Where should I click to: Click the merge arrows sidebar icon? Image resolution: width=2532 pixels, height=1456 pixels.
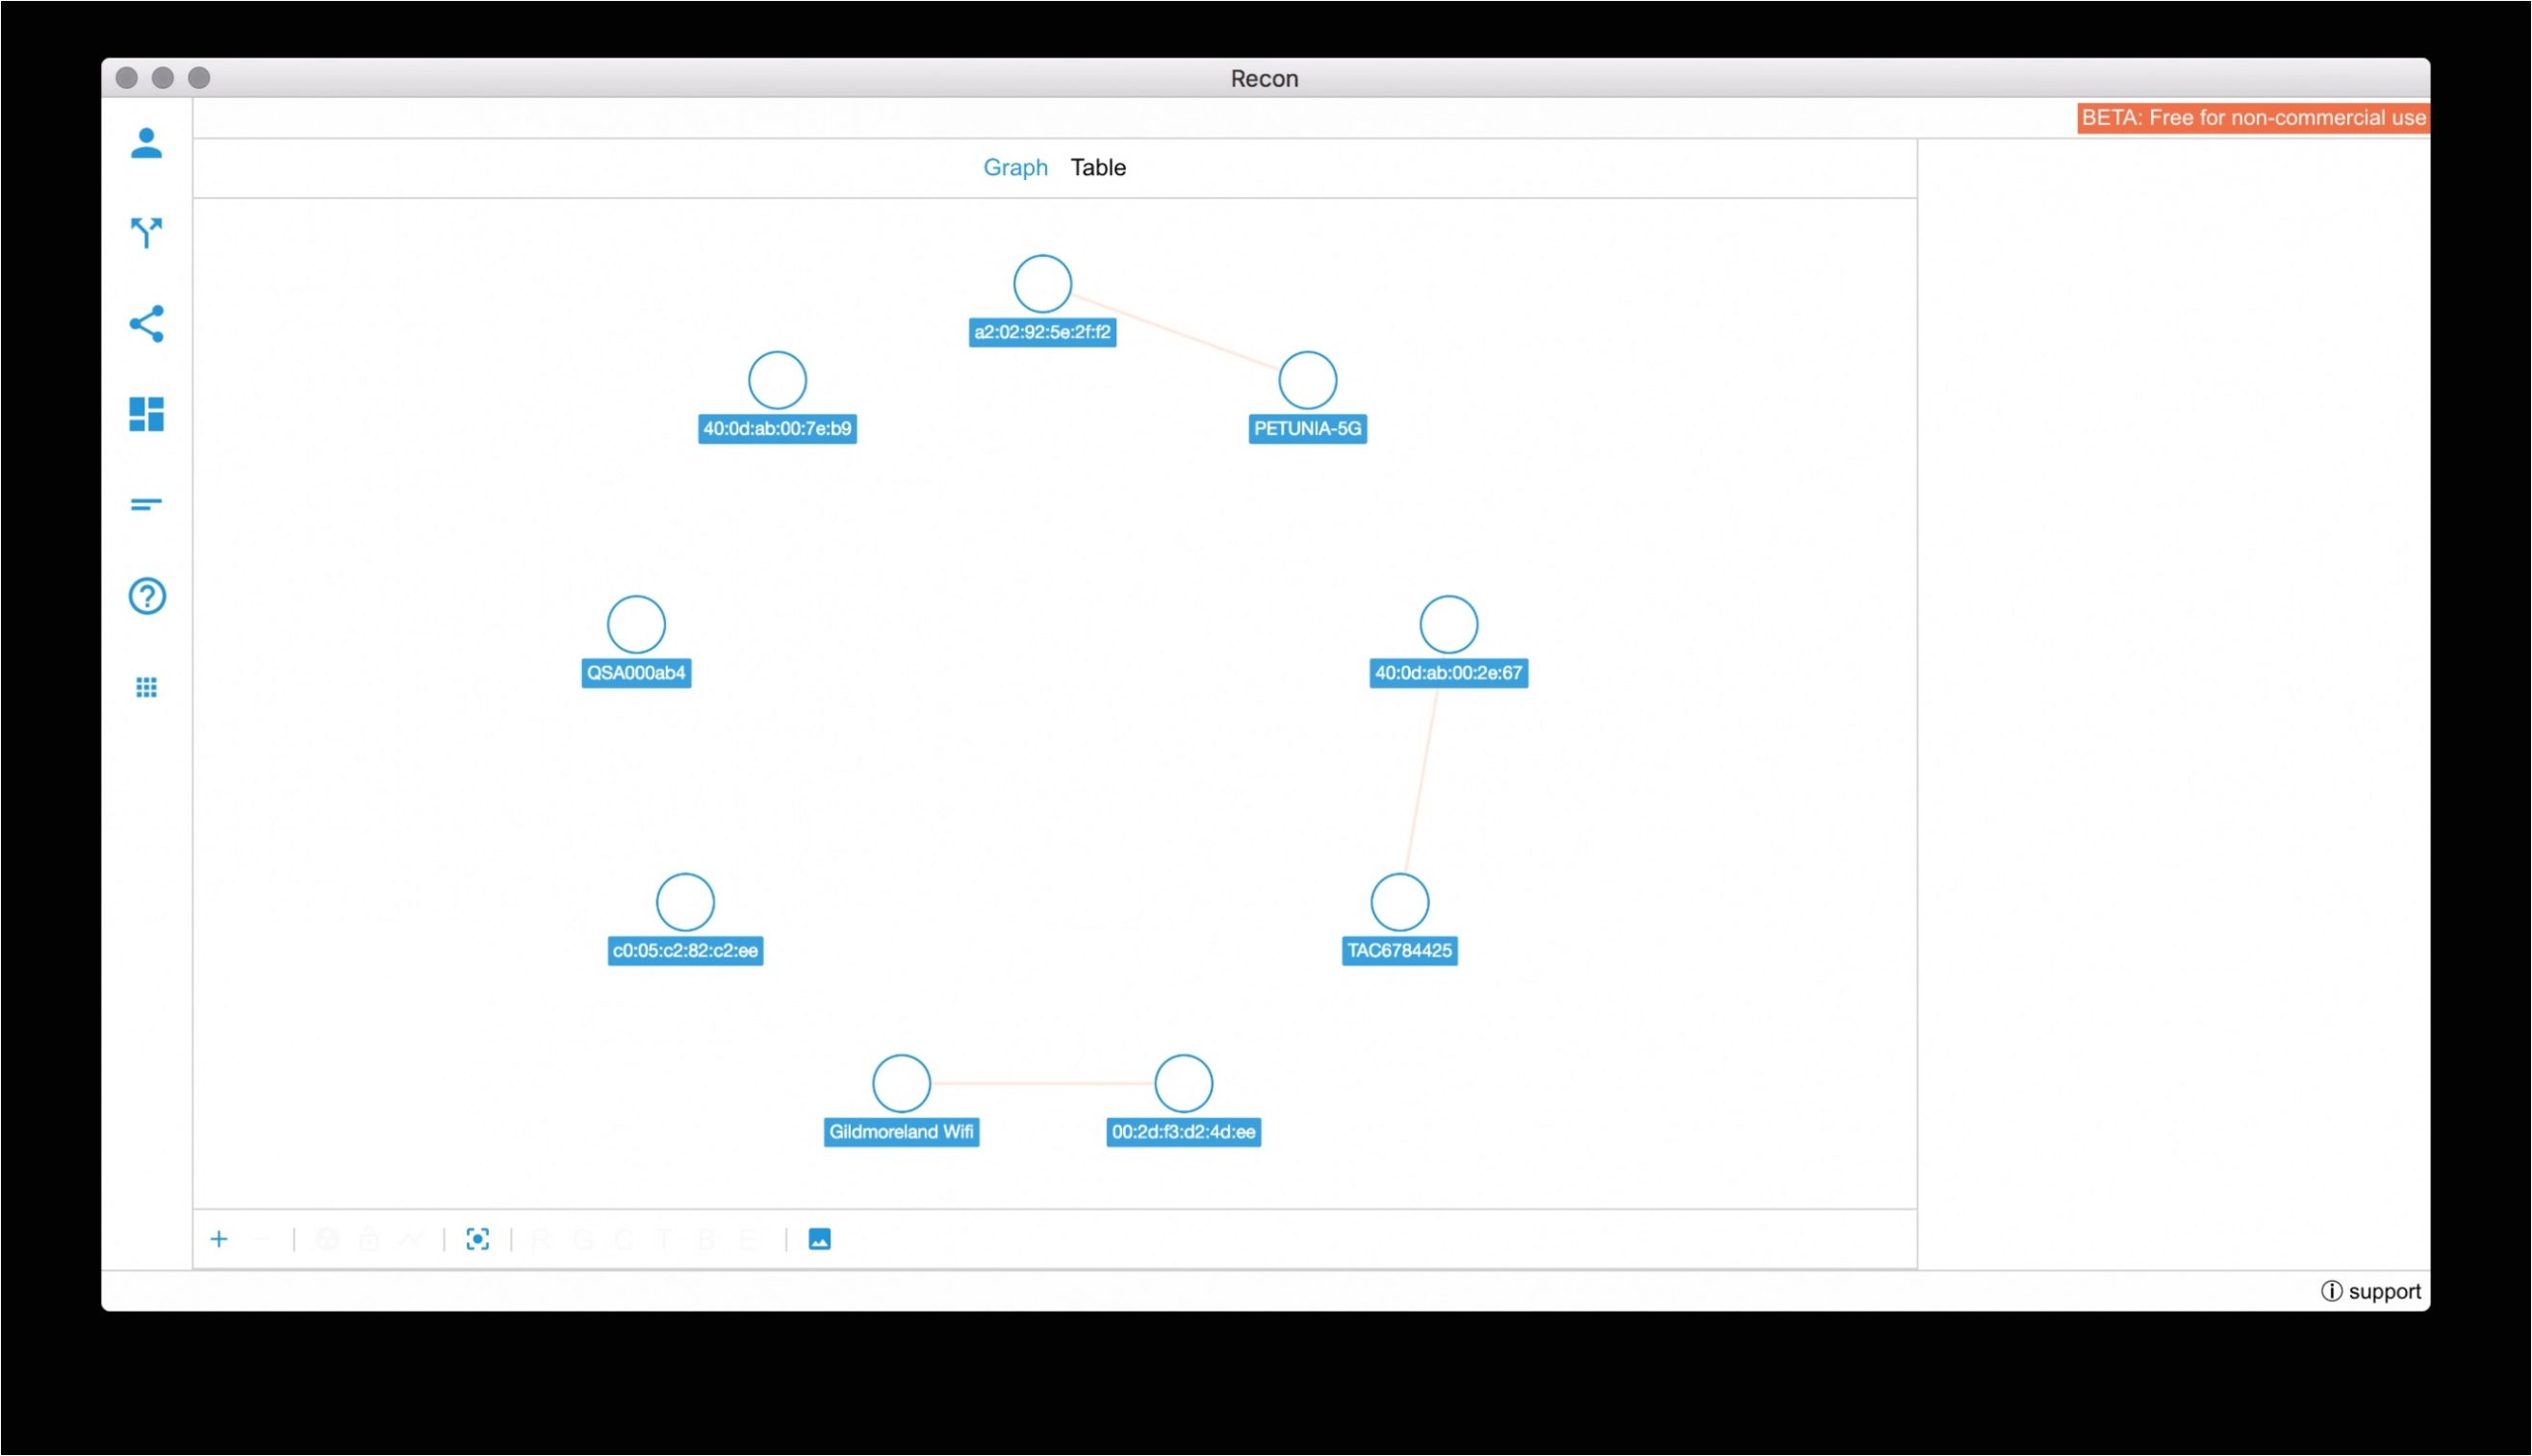coord(146,232)
